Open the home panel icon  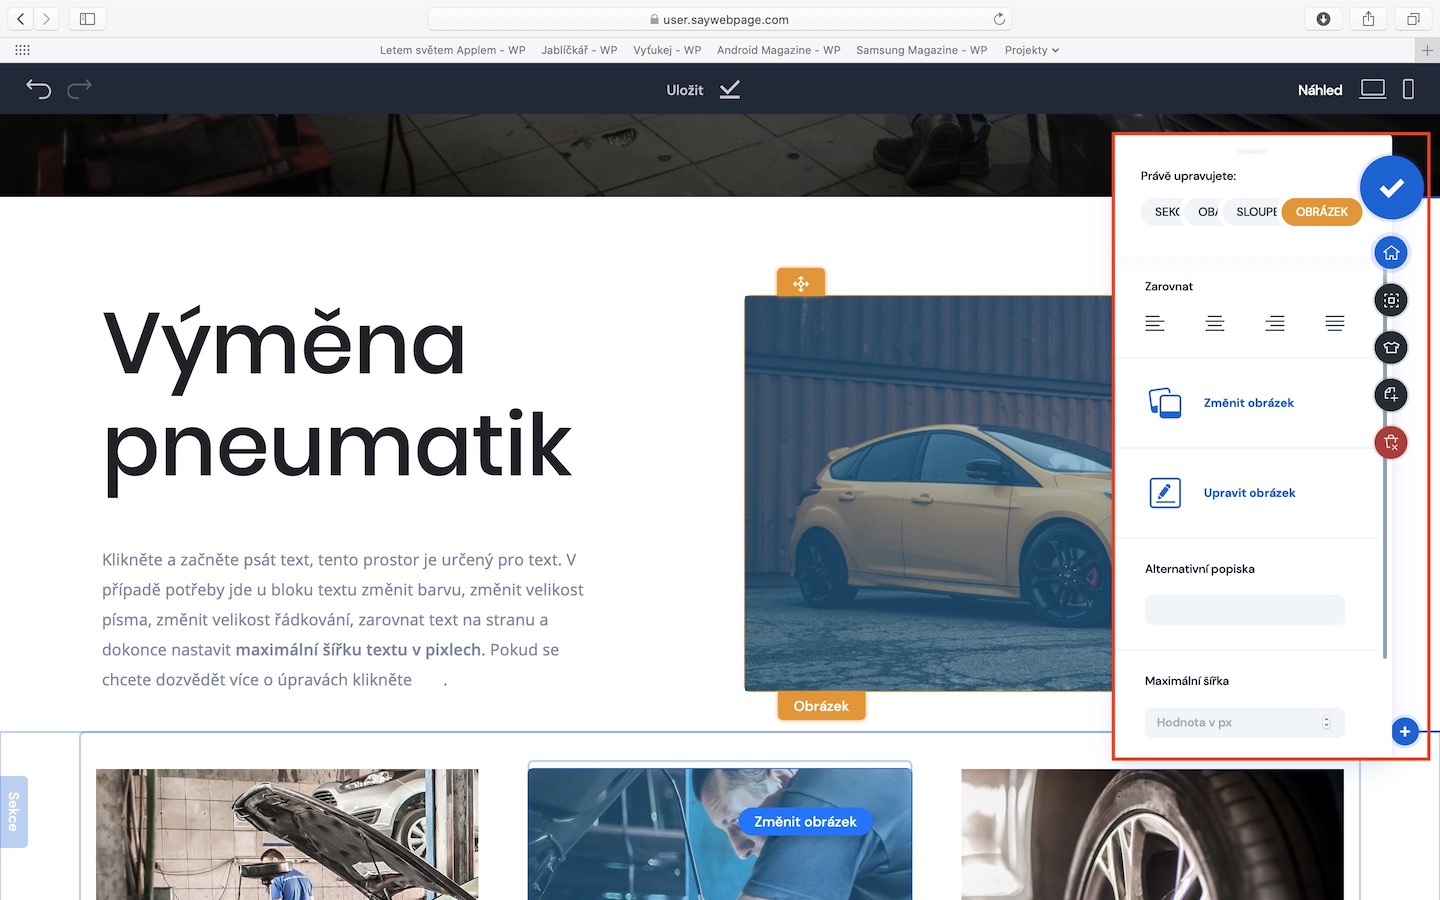click(x=1391, y=253)
